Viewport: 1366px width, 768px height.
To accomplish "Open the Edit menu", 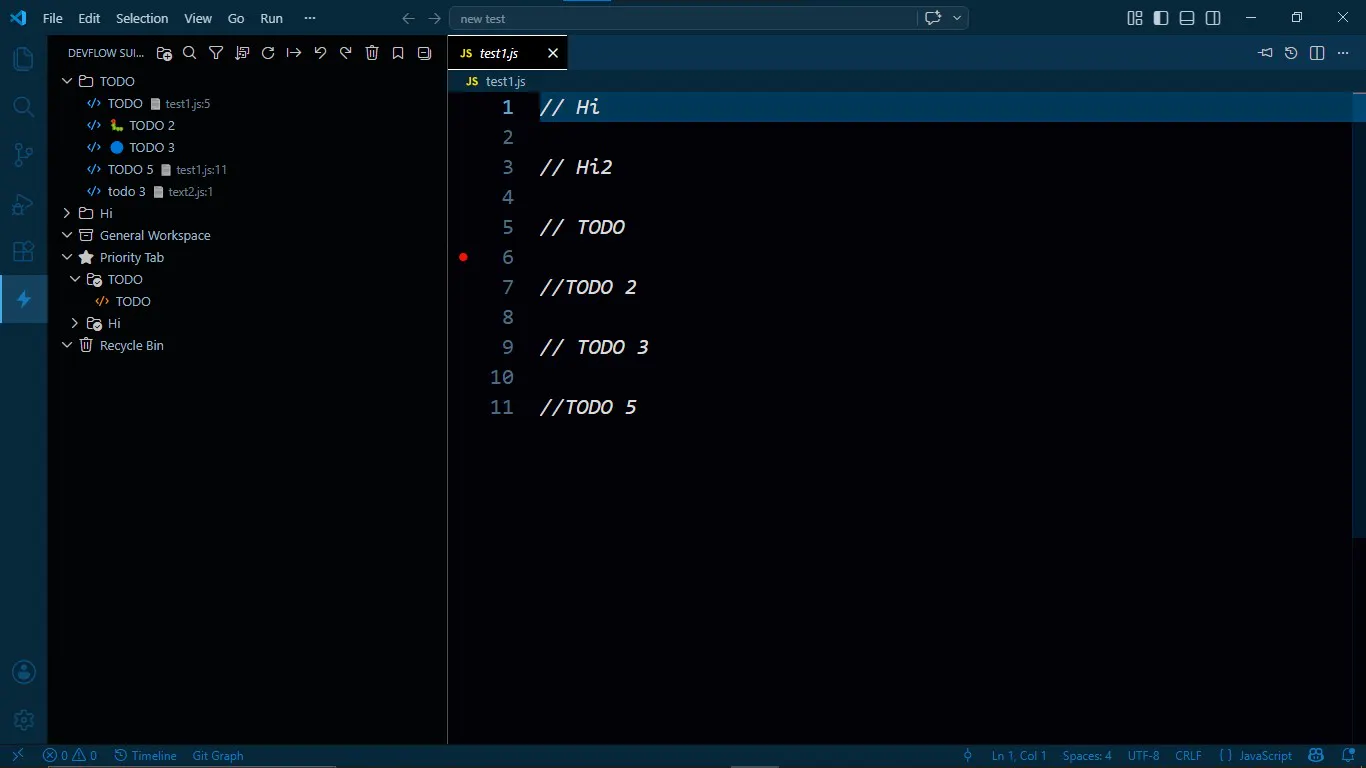I will (x=89, y=18).
